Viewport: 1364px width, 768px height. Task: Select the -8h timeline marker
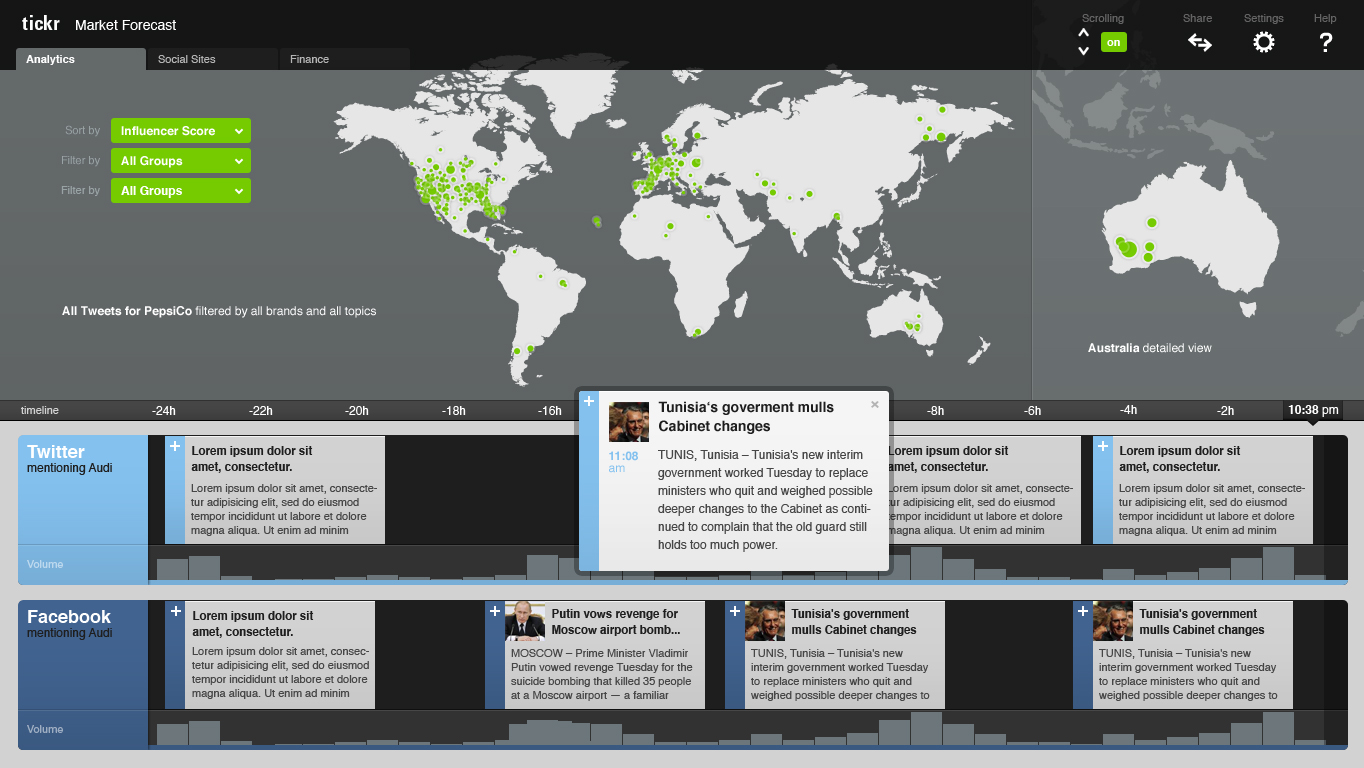(x=936, y=411)
